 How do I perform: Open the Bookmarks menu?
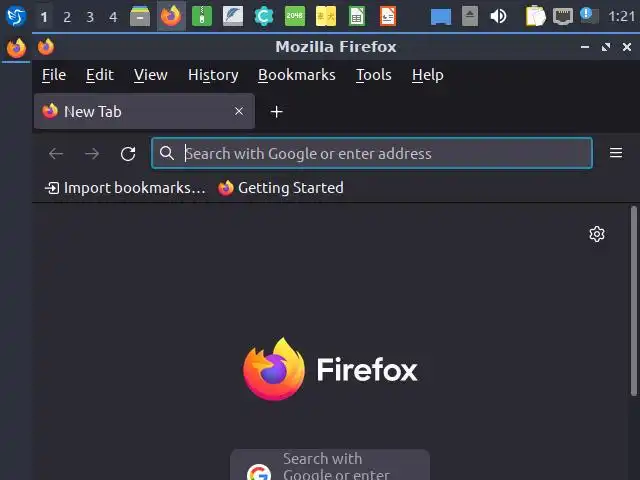(x=297, y=75)
